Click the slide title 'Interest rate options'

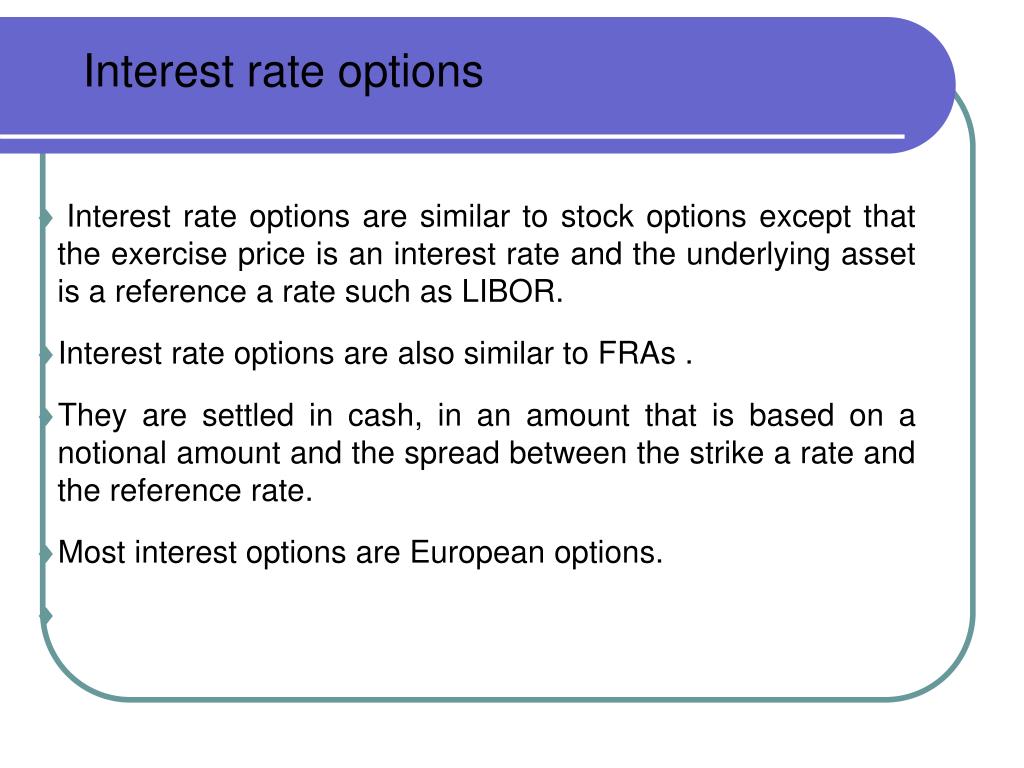[283, 72]
